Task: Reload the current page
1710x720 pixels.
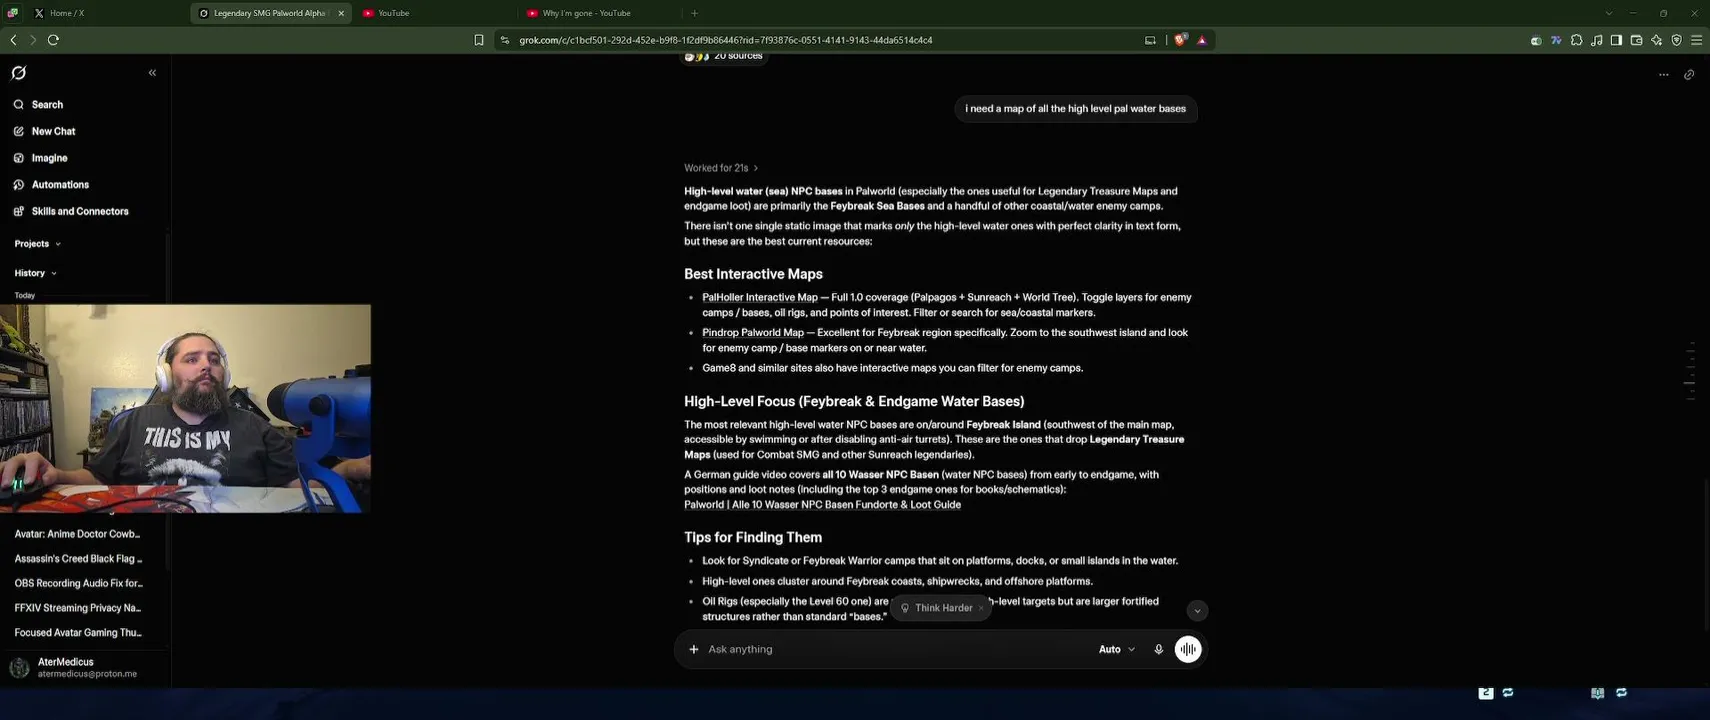Action: pos(53,40)
